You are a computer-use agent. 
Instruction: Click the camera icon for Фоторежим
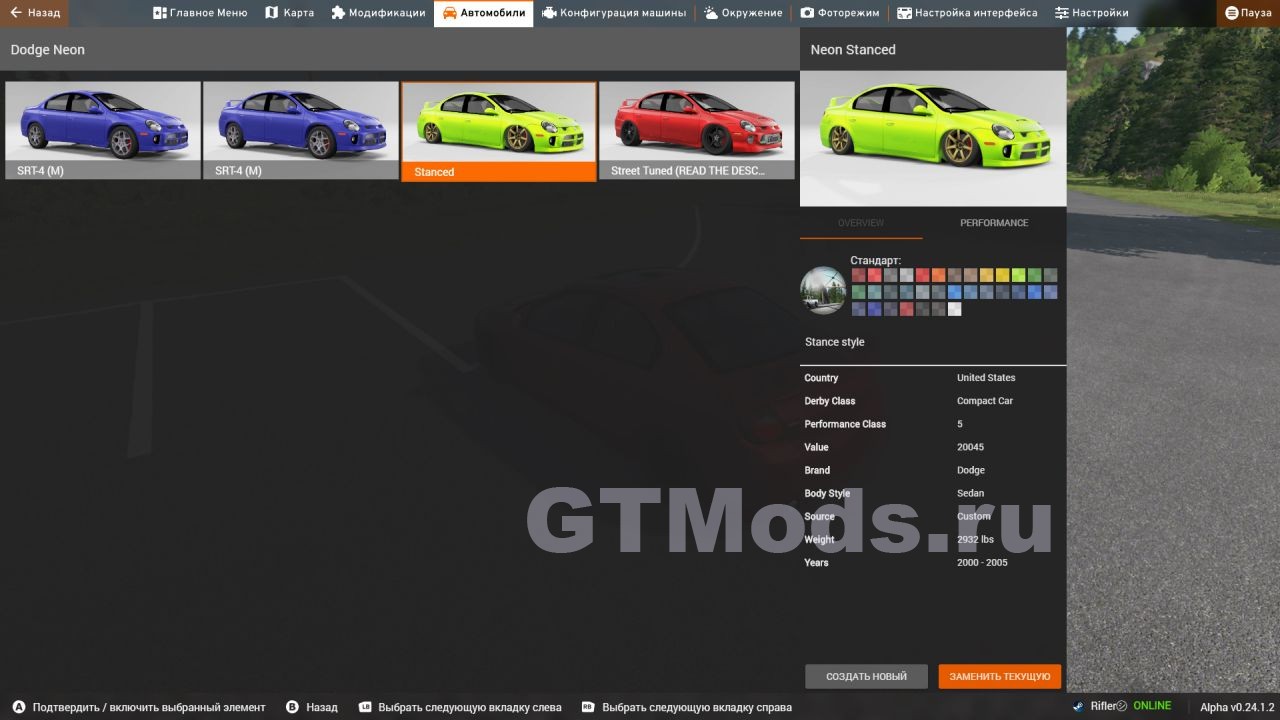pos(807,13)
